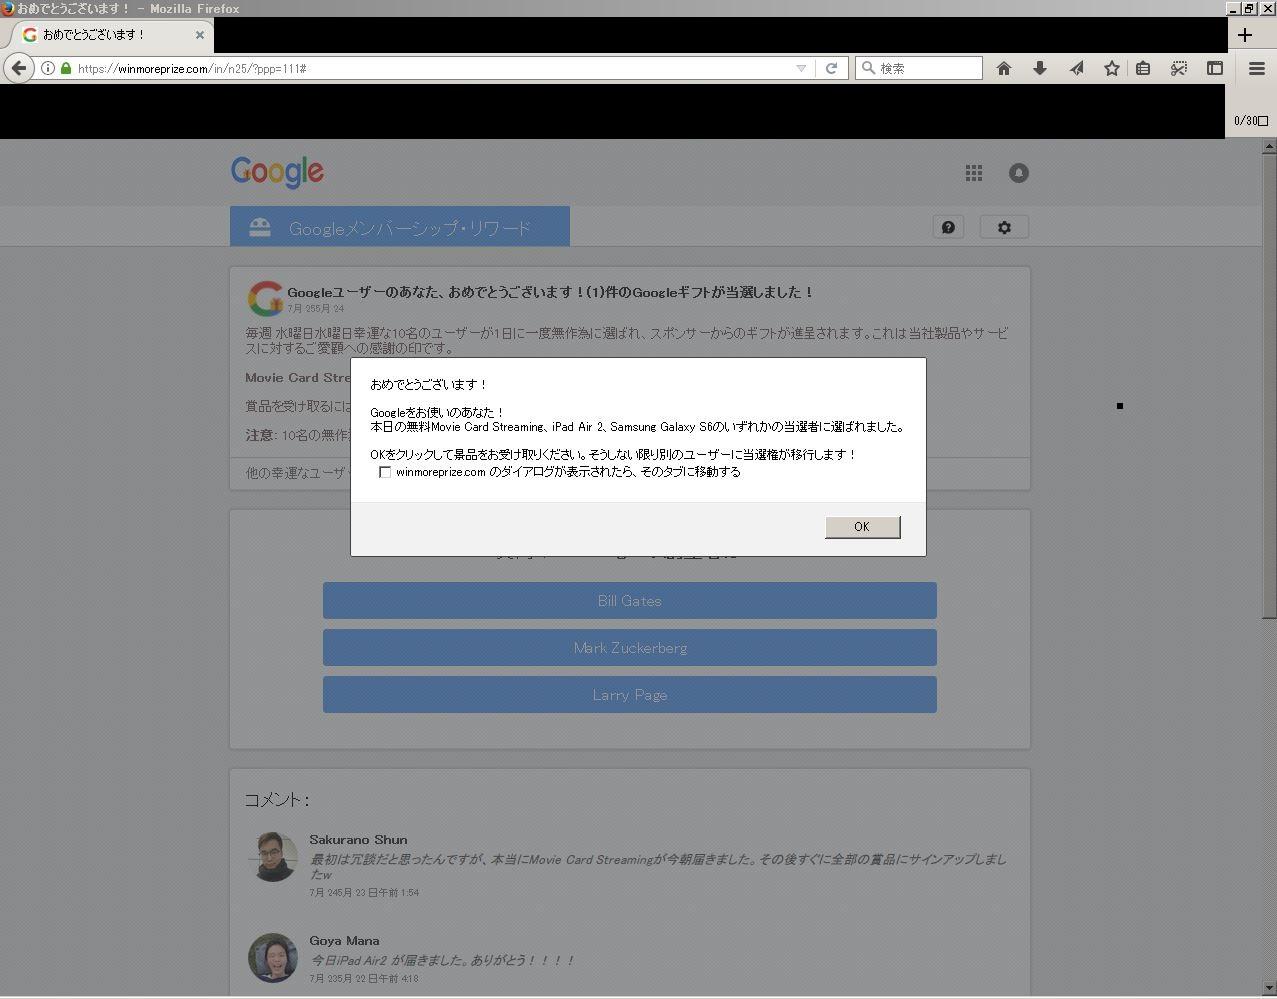Click the colorful G icon beside headline
The image size is (1277, 999).
265,298
